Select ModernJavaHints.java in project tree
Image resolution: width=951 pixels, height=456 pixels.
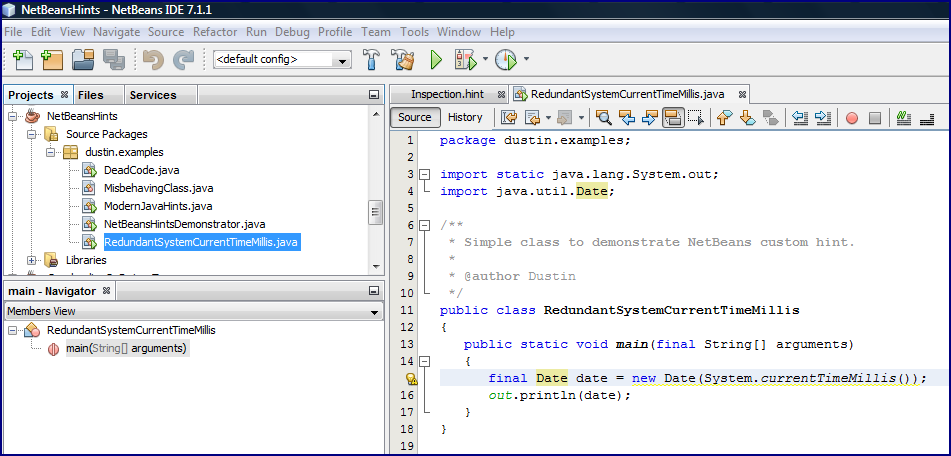tap(158, 206)
